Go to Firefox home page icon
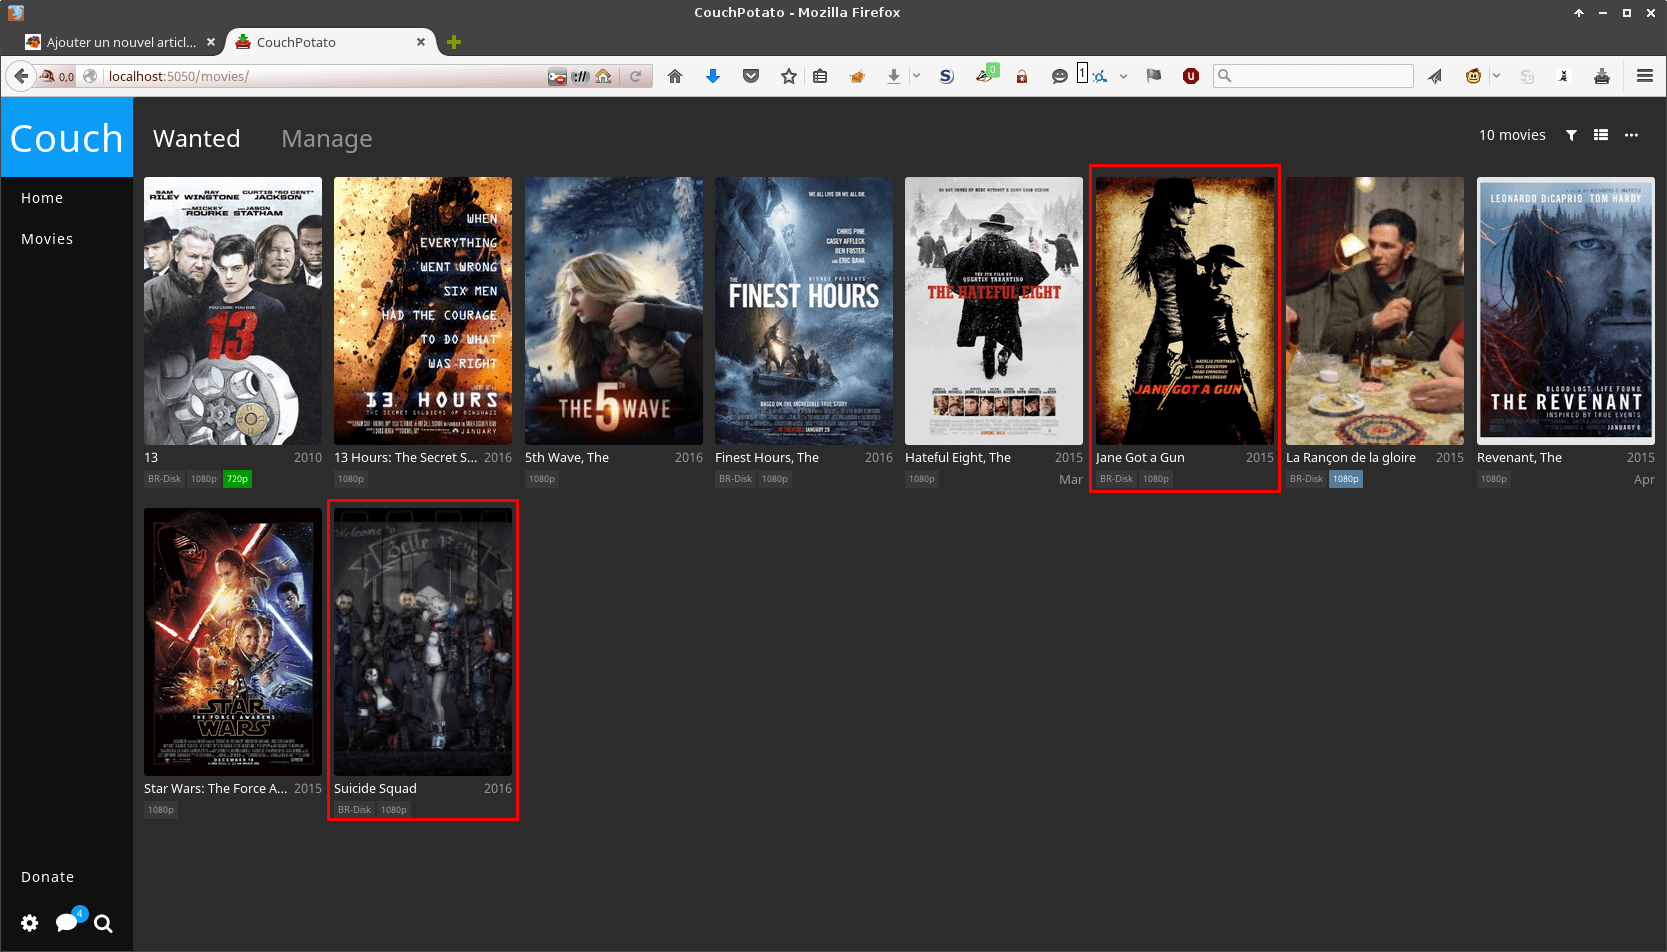Screen dimensions: 1667x952 [x=675, y=76]
